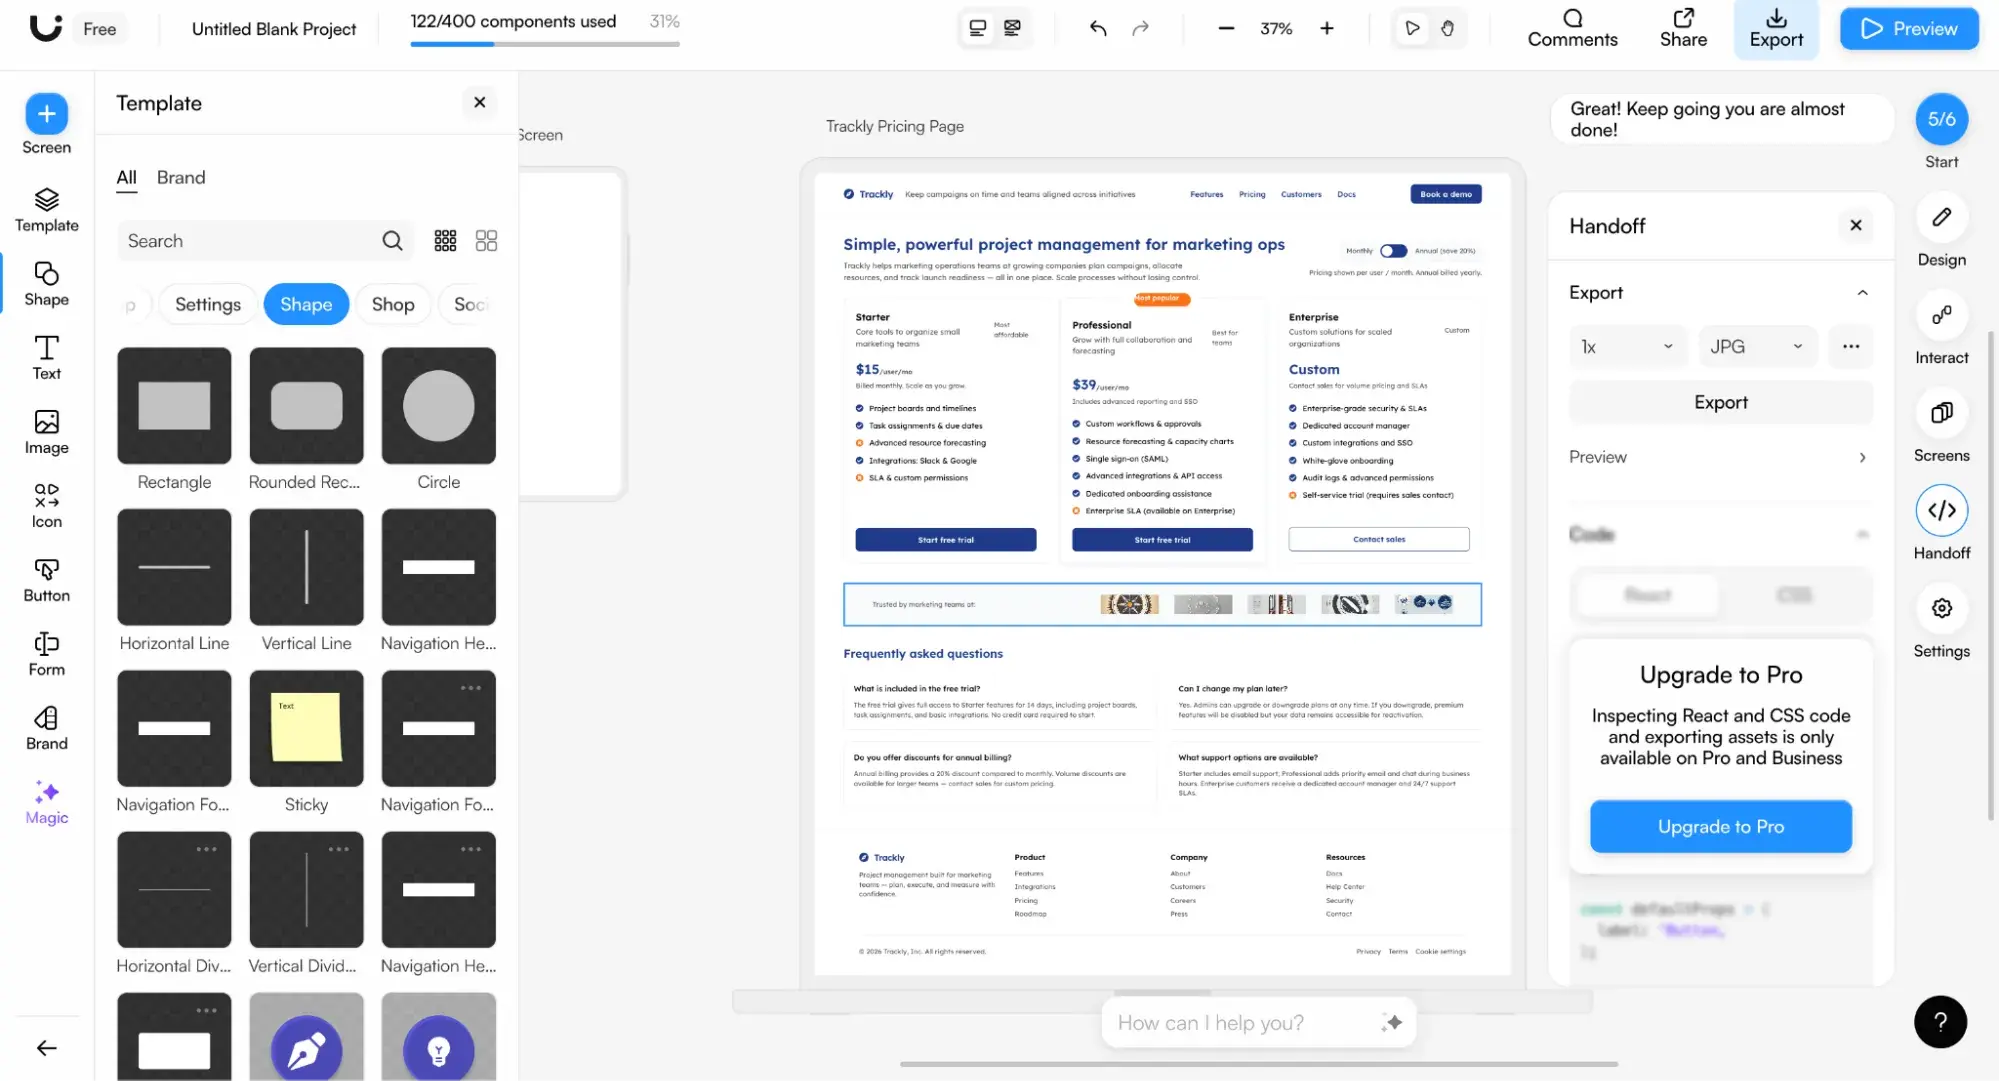Open the Template panel in sidebar
This screenshot has height=1081, width=1999.
point(46,210)
